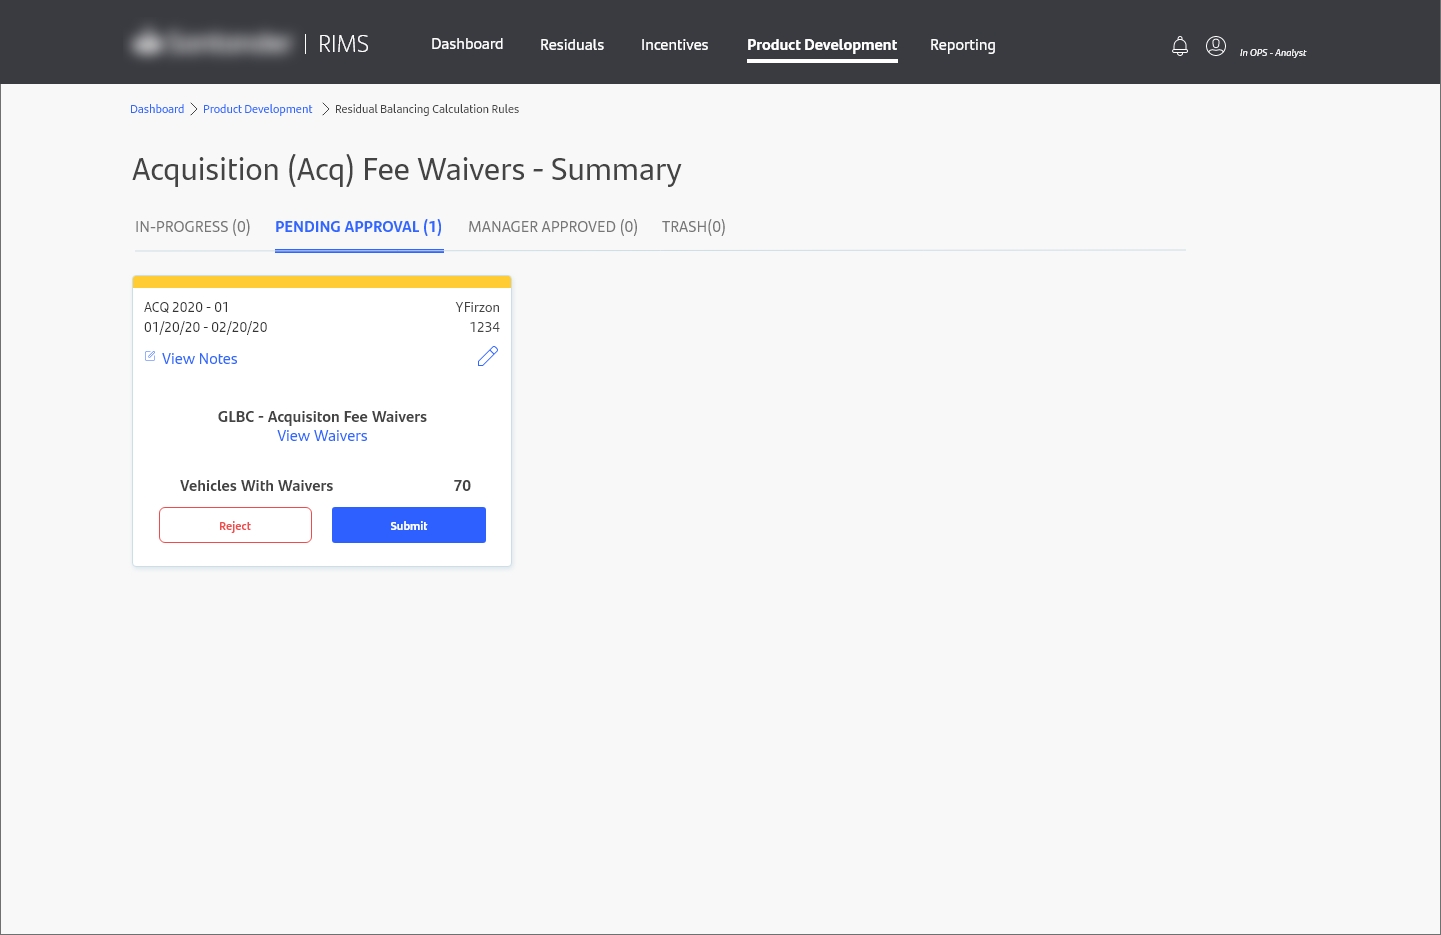Open the notifications bell icon
This screenshot has width=1441, height=935.
pyautogui.click(x=1180, y=46)
